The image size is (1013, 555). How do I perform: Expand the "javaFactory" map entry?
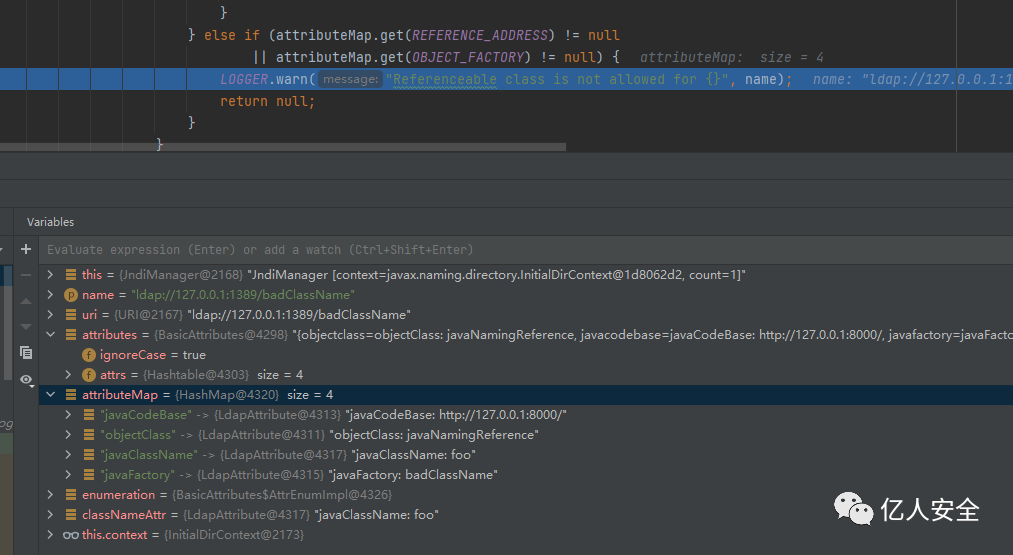tap(68, 475)
